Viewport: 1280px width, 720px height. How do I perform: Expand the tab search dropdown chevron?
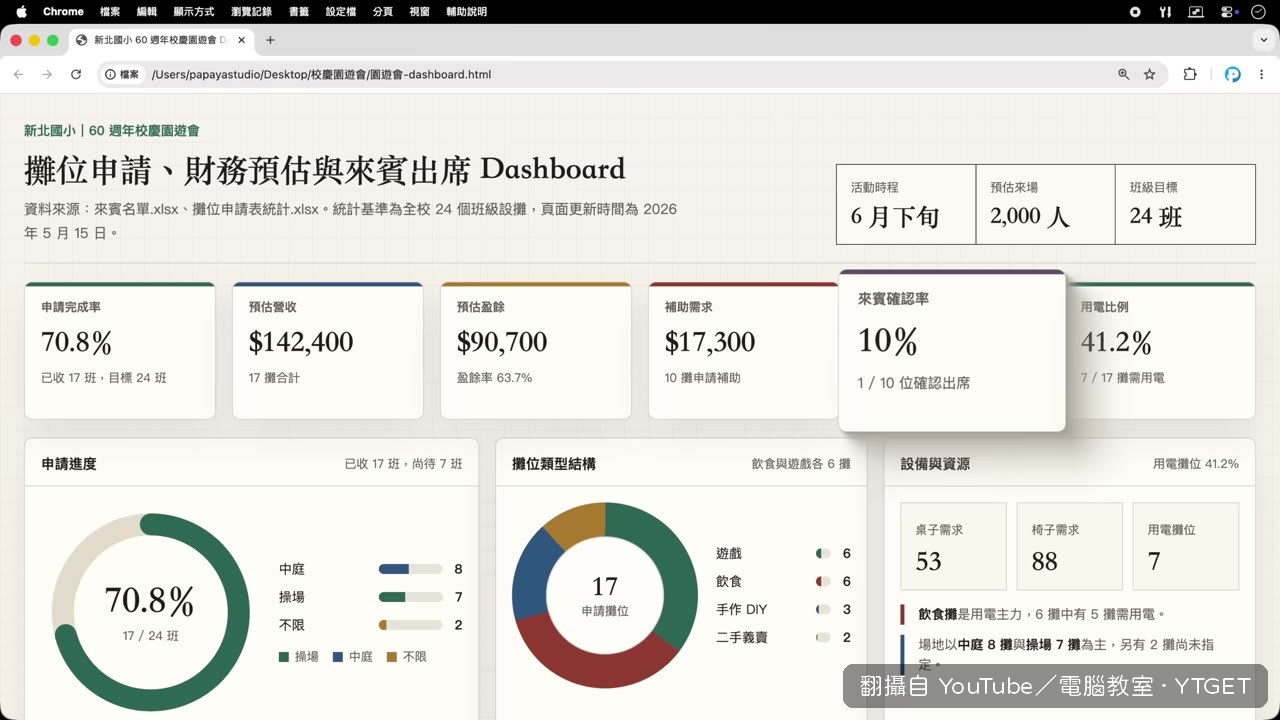coord(1264,40)
